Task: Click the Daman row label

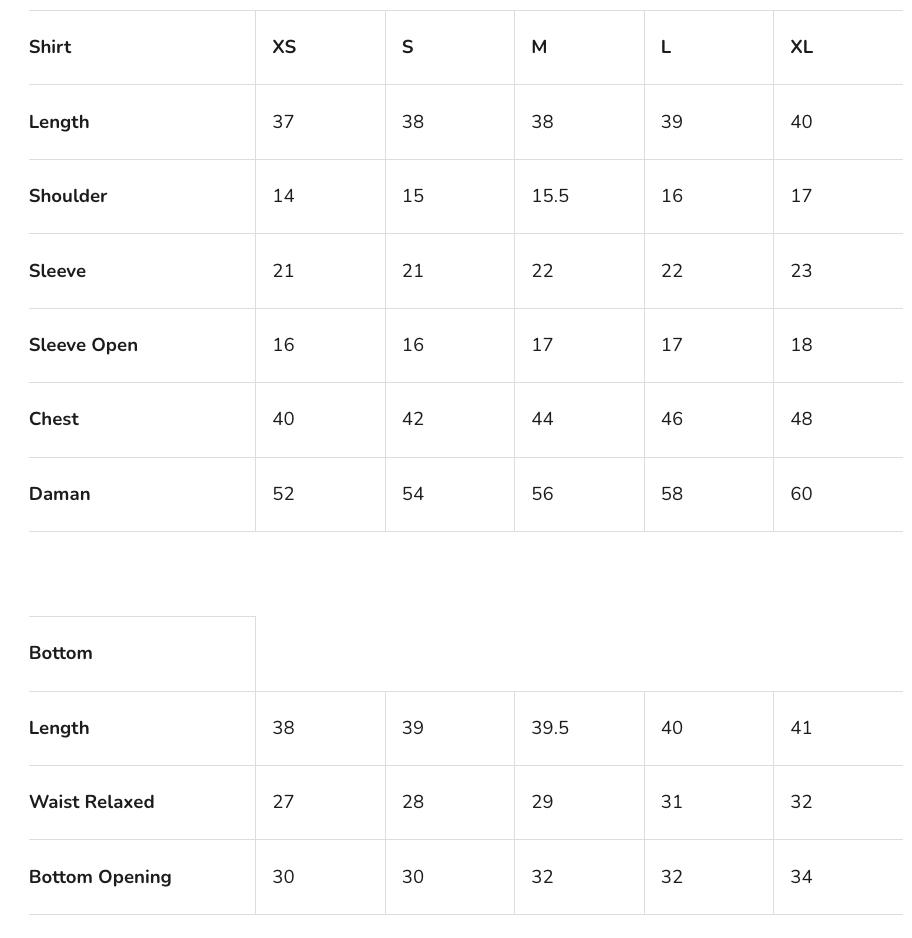Action: click(59, 494)
